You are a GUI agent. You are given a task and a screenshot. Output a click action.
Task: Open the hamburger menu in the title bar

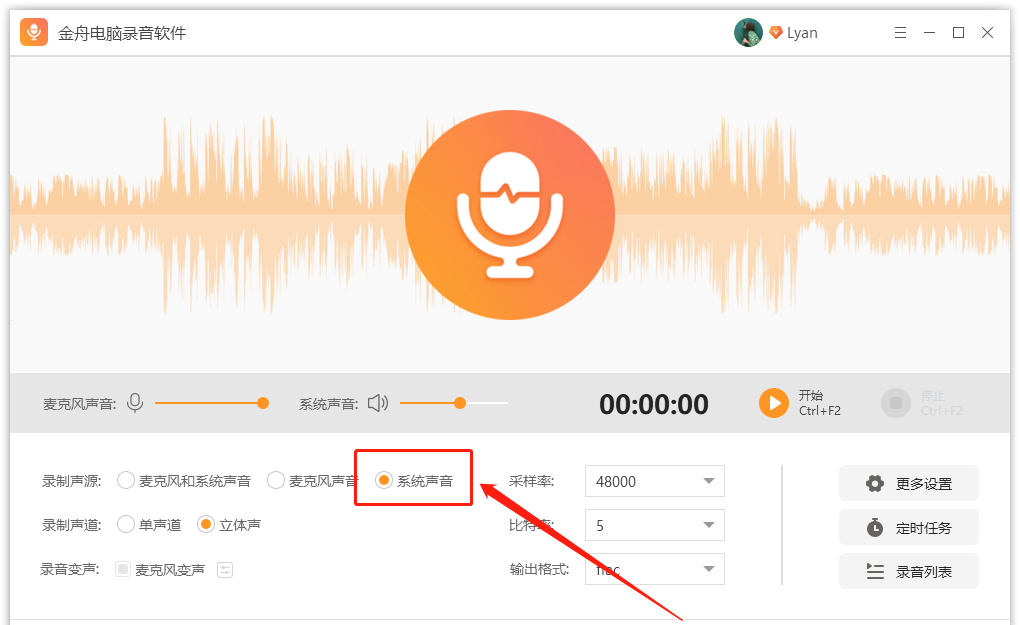click(x=900, y=32)
